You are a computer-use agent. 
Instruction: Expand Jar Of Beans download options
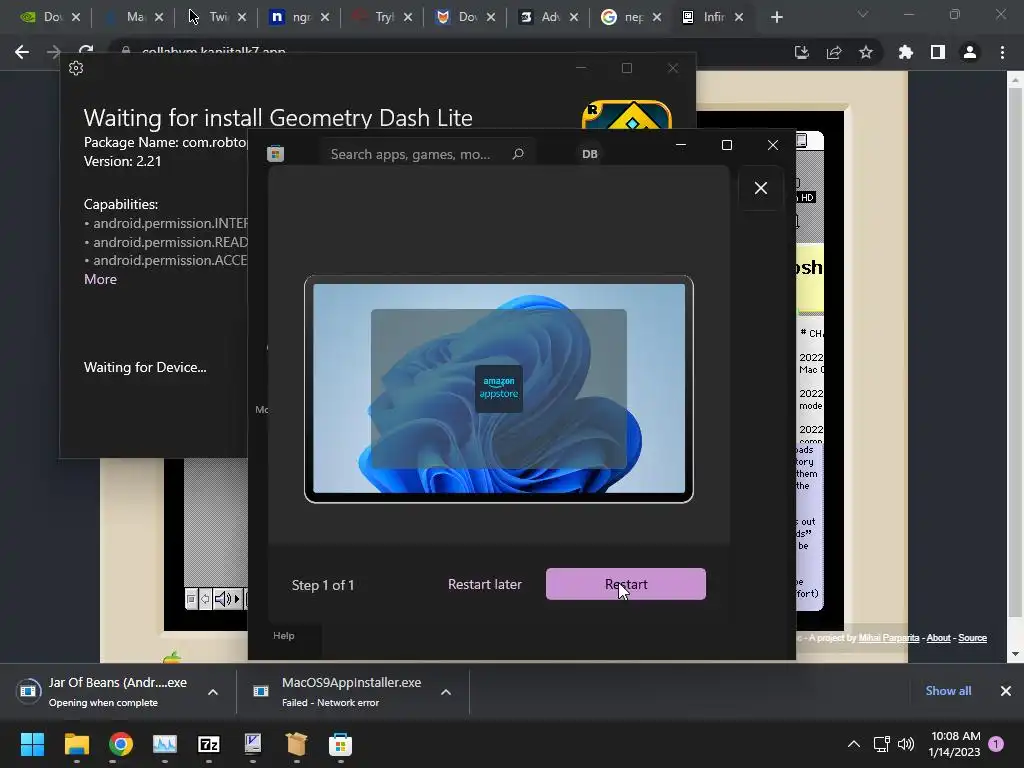point(213,692)
